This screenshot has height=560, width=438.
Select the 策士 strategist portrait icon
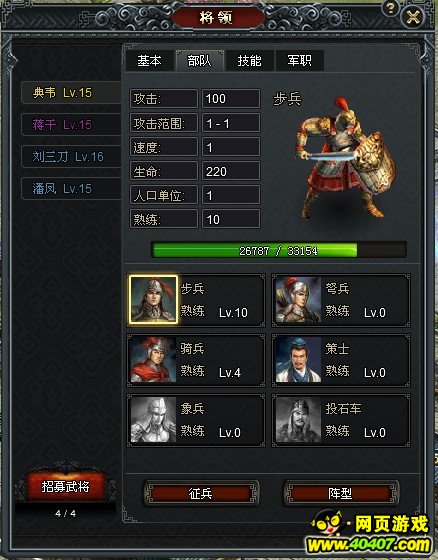point(298,360)
